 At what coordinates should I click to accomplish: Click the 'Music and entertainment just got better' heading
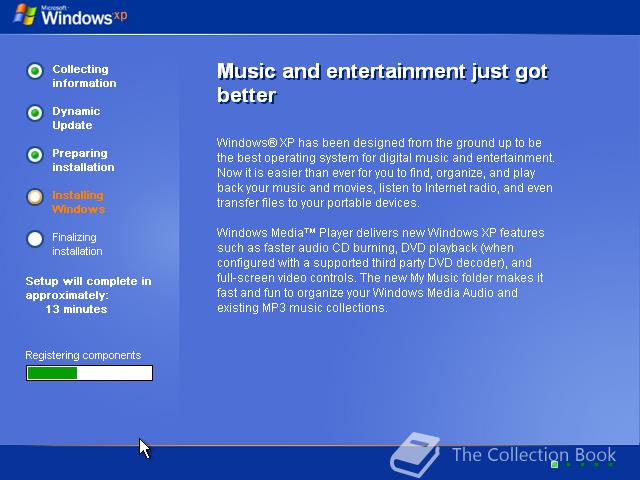(x=382, y=83)
